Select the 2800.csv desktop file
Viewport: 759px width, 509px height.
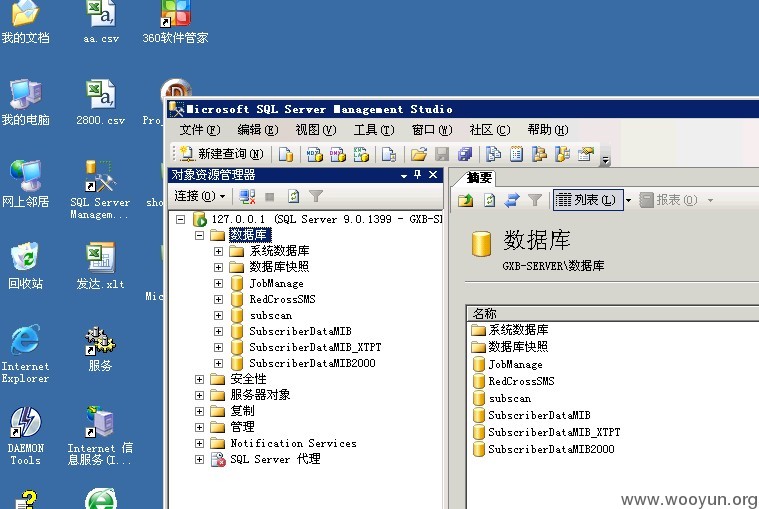point(100,103)
